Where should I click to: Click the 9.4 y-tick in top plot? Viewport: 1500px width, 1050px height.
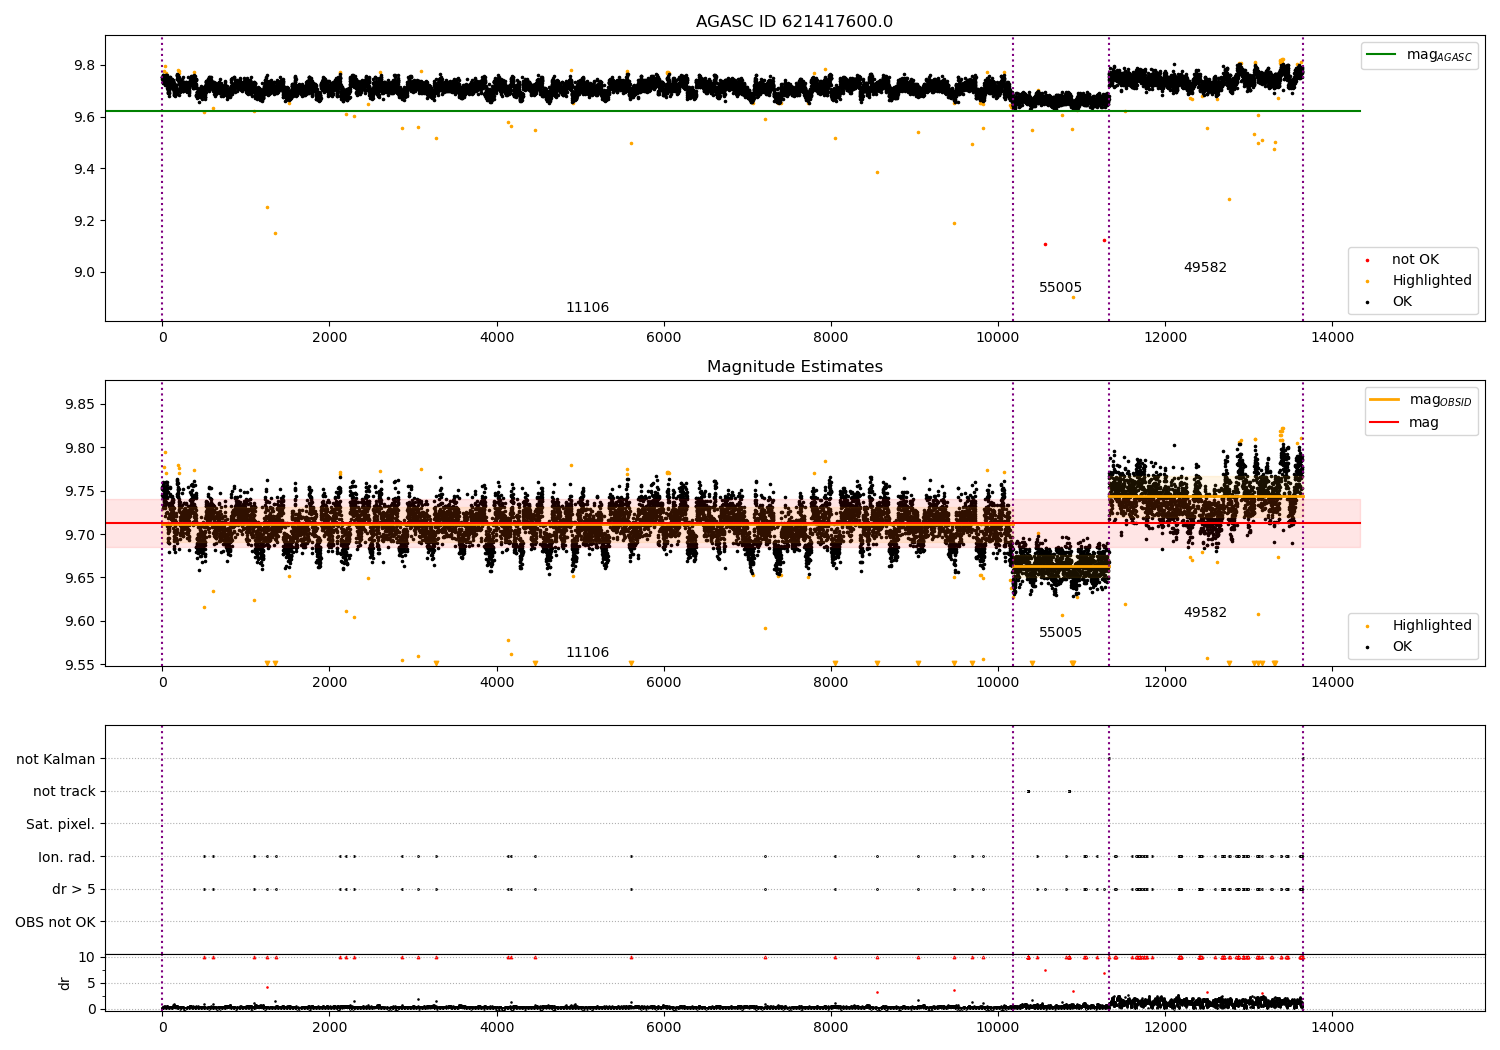point(83,169)
